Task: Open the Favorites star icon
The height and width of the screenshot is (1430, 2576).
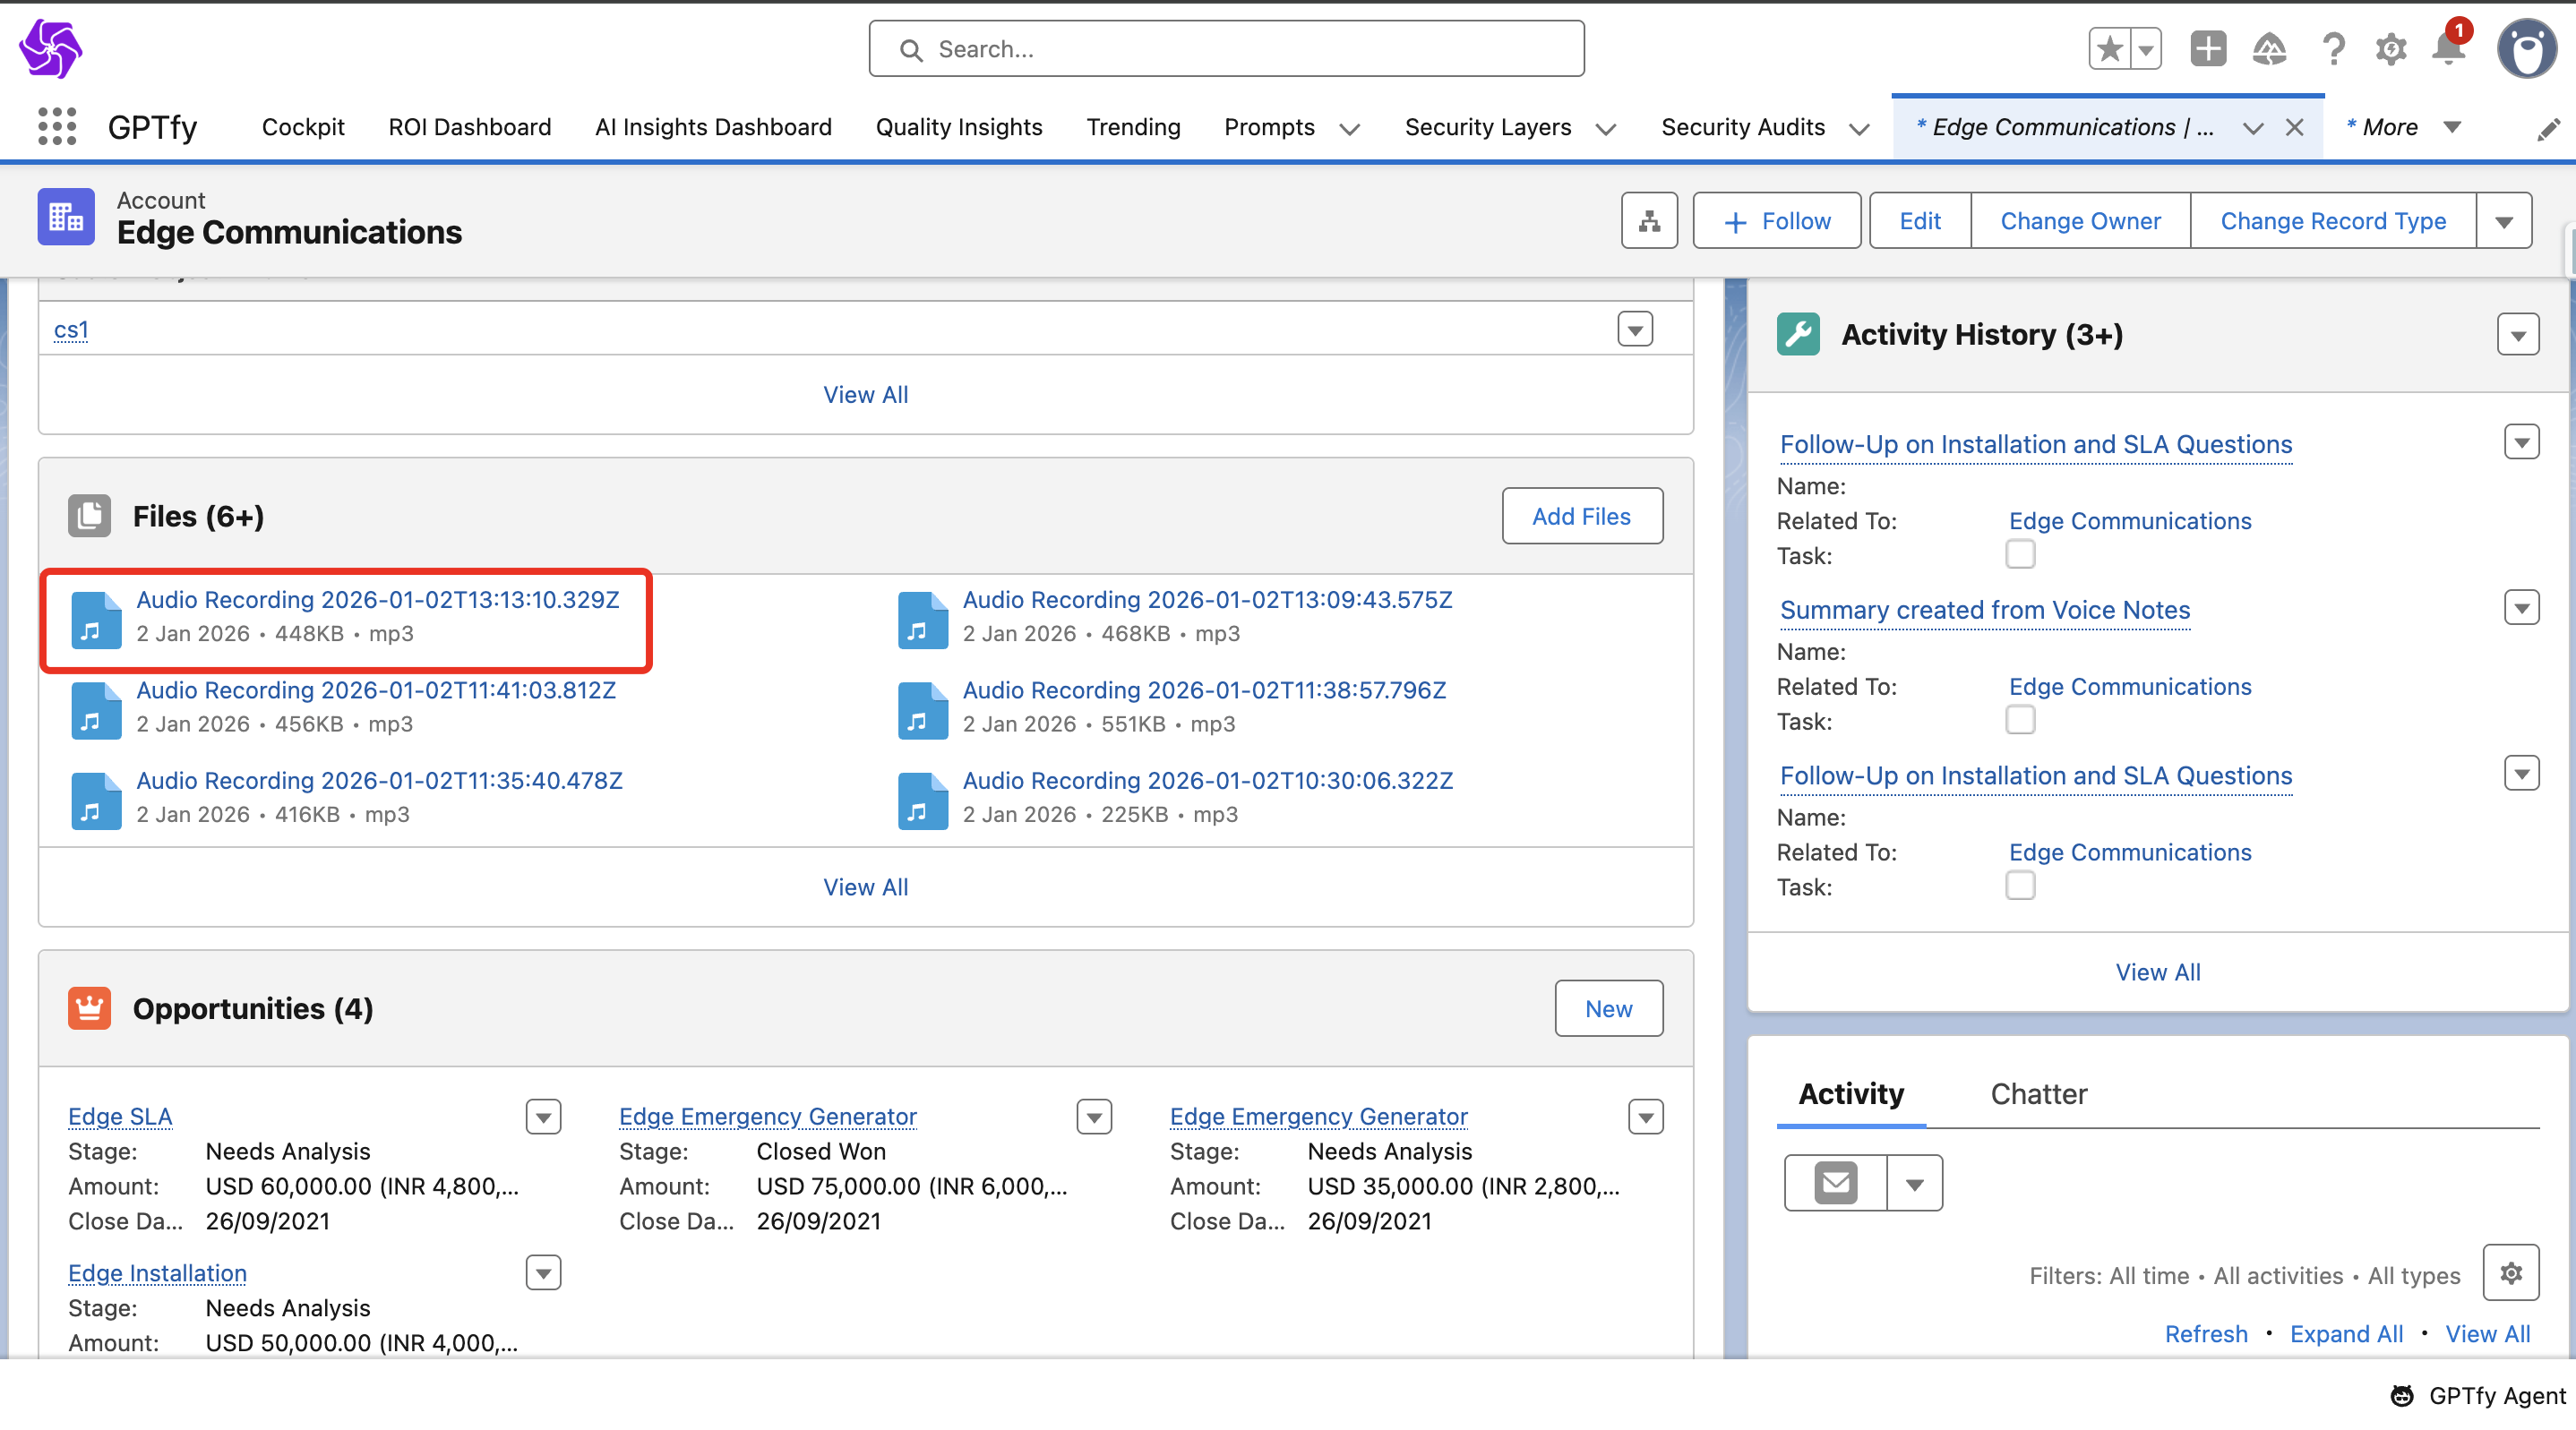Action: tap(2110, 49)
